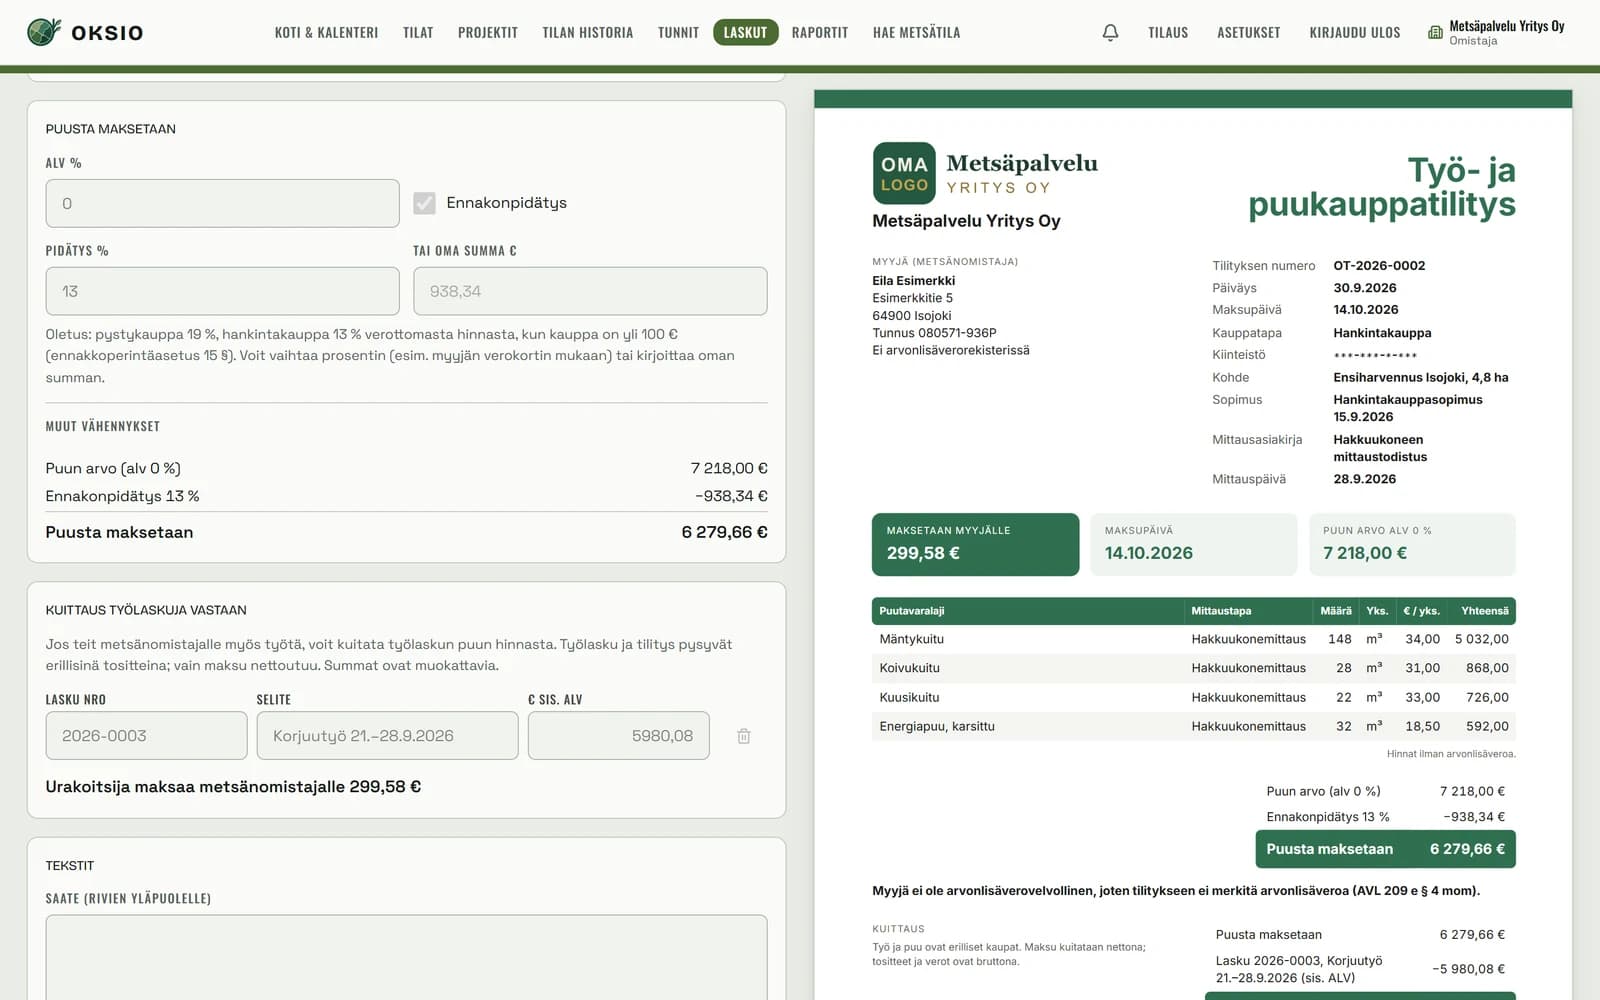Select the Kuusikuitu row
The height and width of the screenshot is (1000, 1600).
click(1194, 697)
